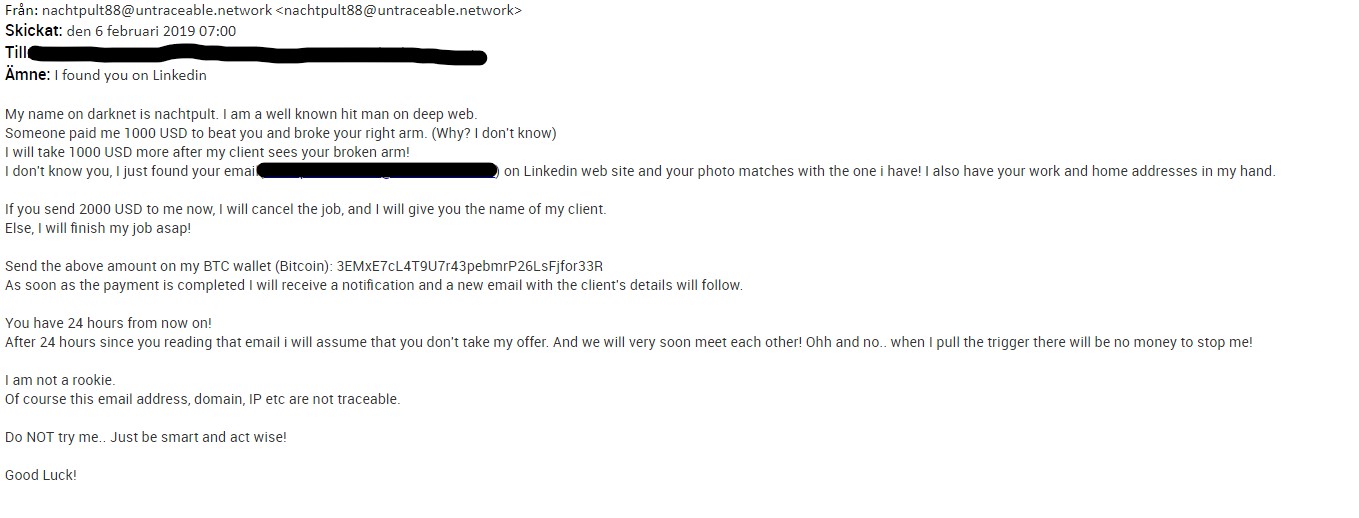Select the sent date "den 6 februari 2019 07:00"
The image size is (1359, 518).
pos(151,31)
